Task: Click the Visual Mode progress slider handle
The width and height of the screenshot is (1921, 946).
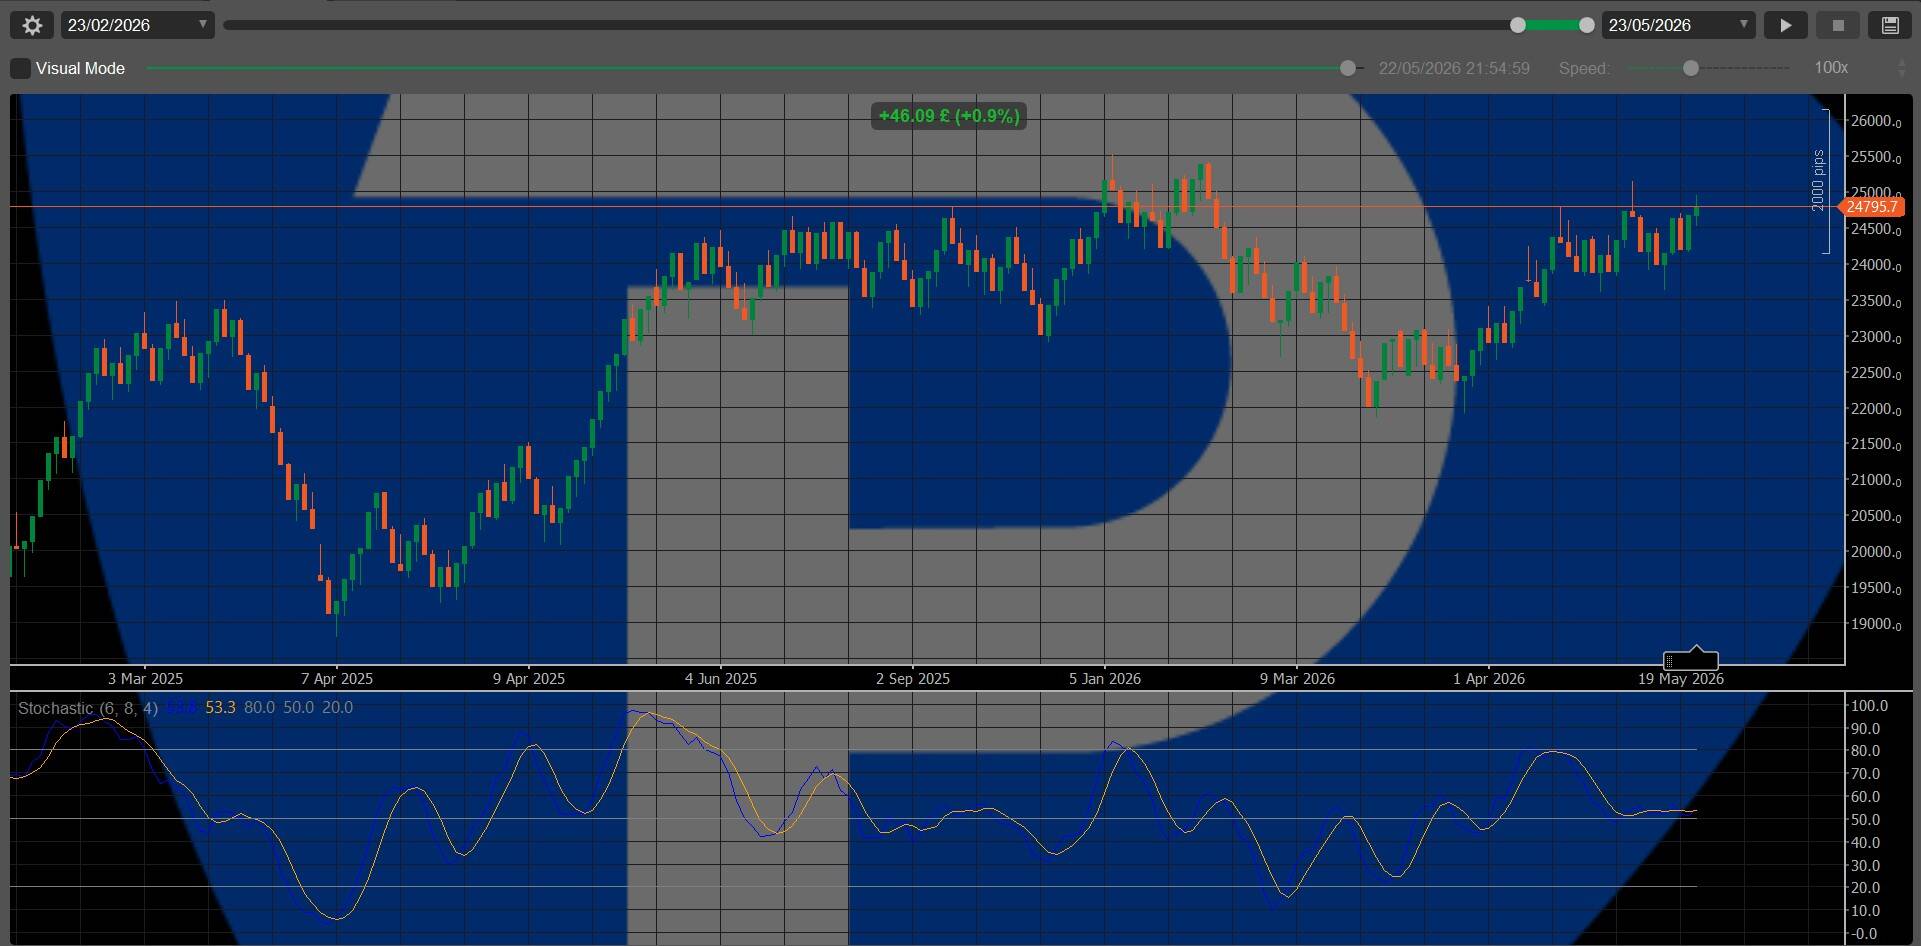Action: coord(1348,68)
